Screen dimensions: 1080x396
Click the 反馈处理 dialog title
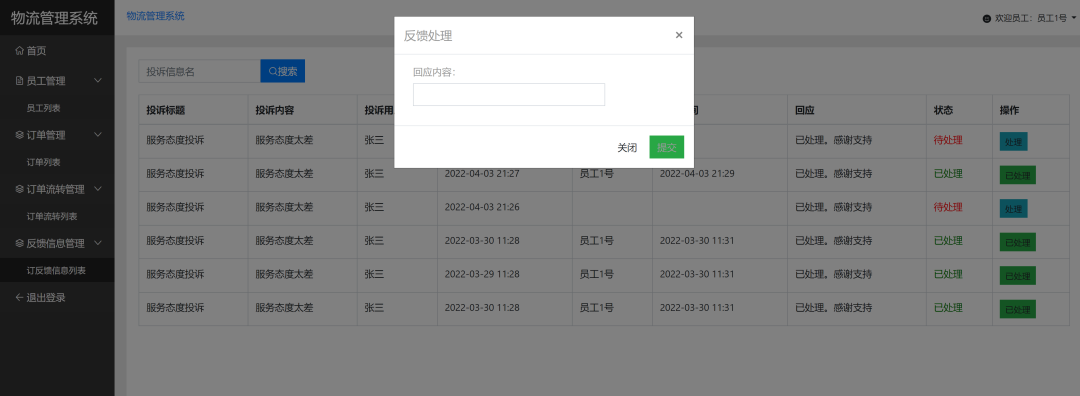428,36
